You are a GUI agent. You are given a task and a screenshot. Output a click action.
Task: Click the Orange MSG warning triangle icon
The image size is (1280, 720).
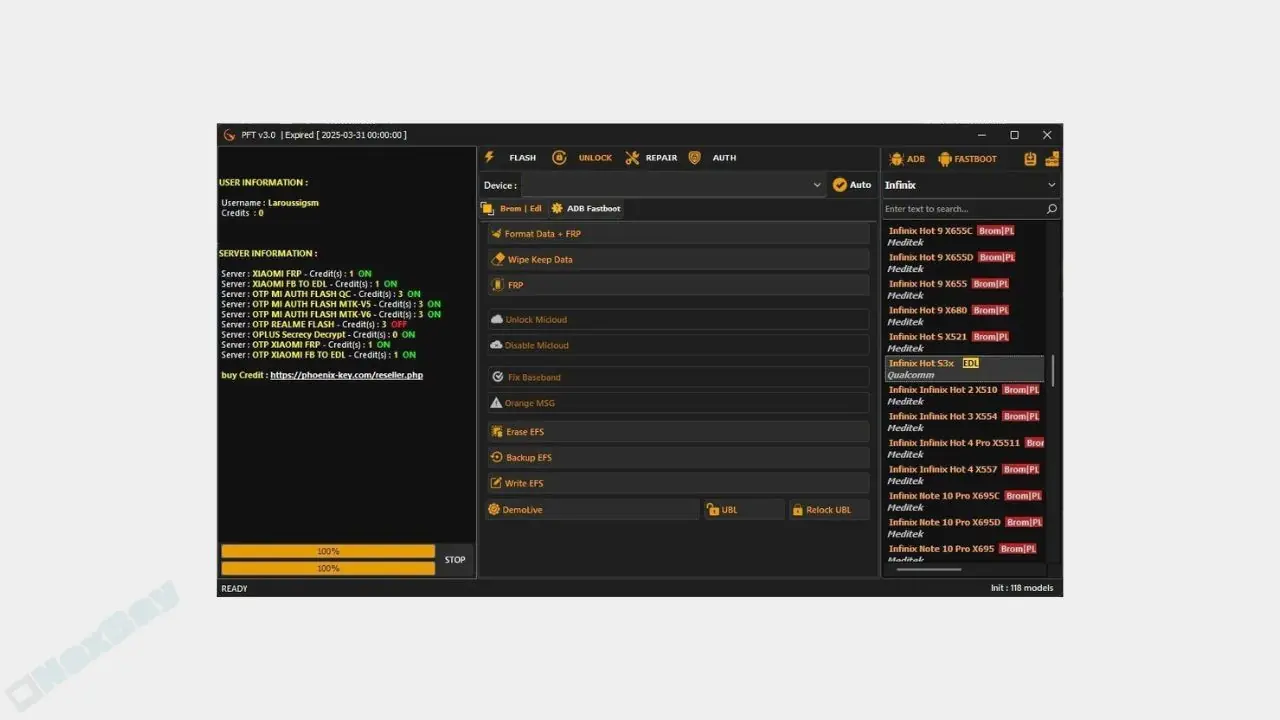(496, 403)
